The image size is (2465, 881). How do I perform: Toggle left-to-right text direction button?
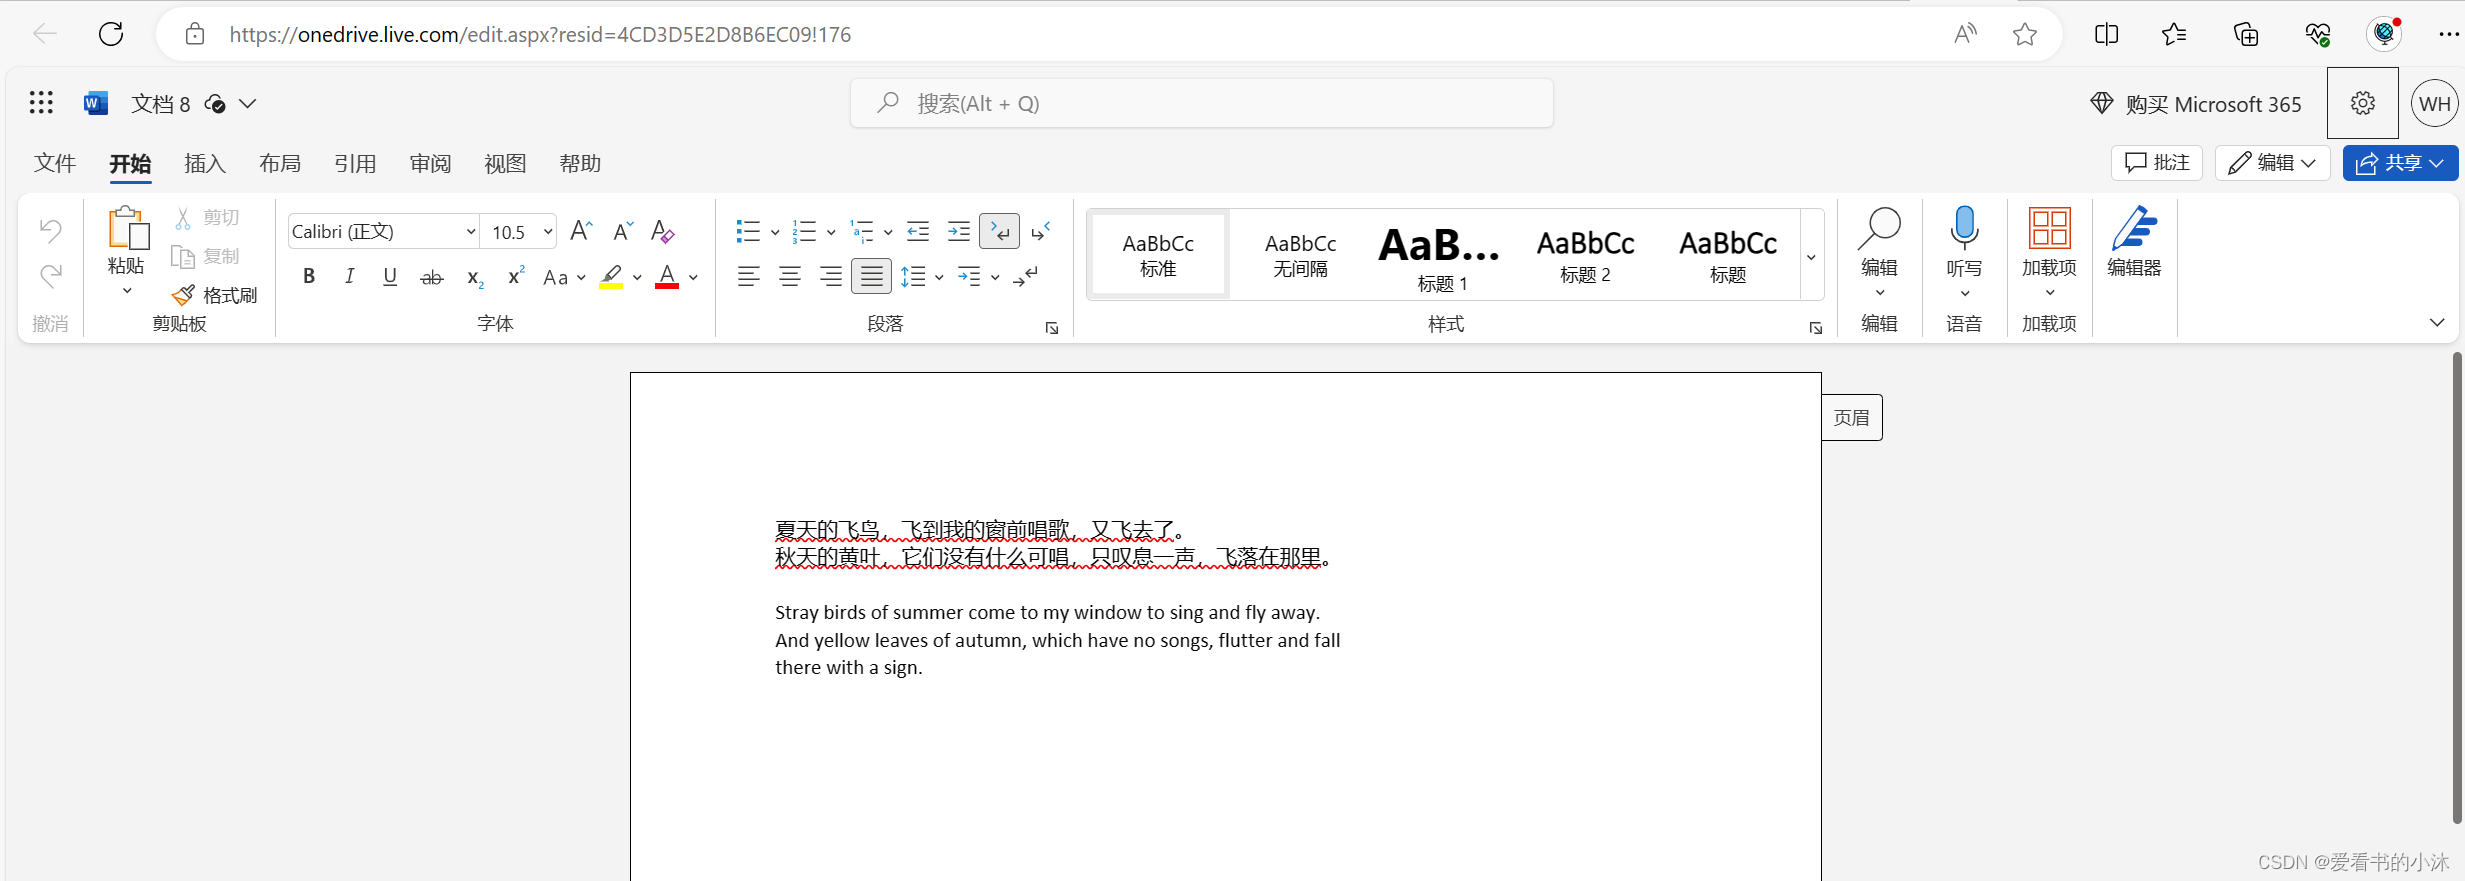(x=999, y=232)
